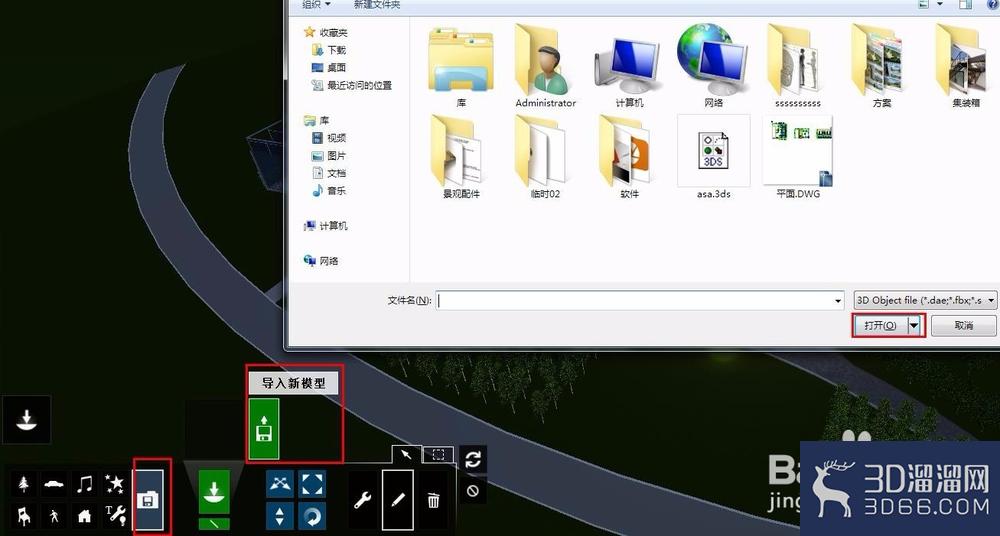Select the 方案 folder

(x=882, y=66)
